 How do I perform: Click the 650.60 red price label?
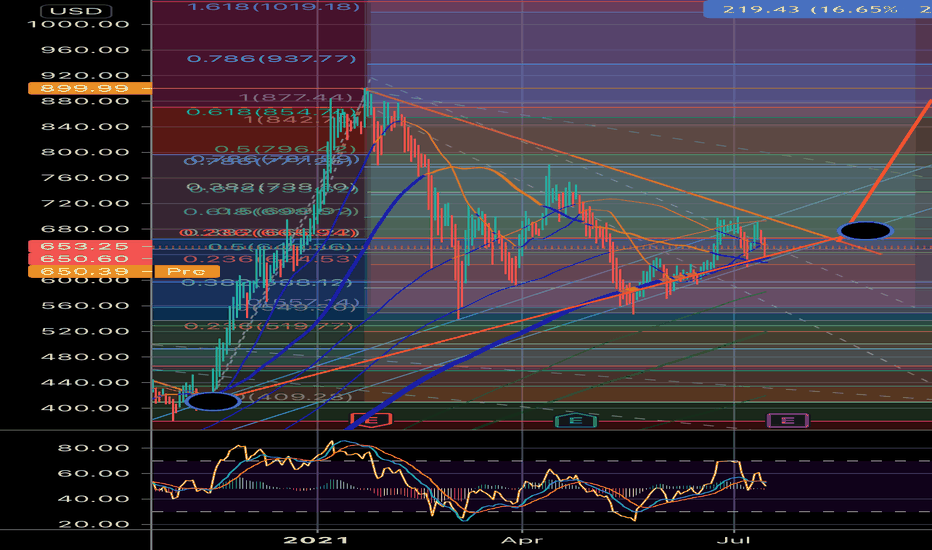click(x=90, y=259)
